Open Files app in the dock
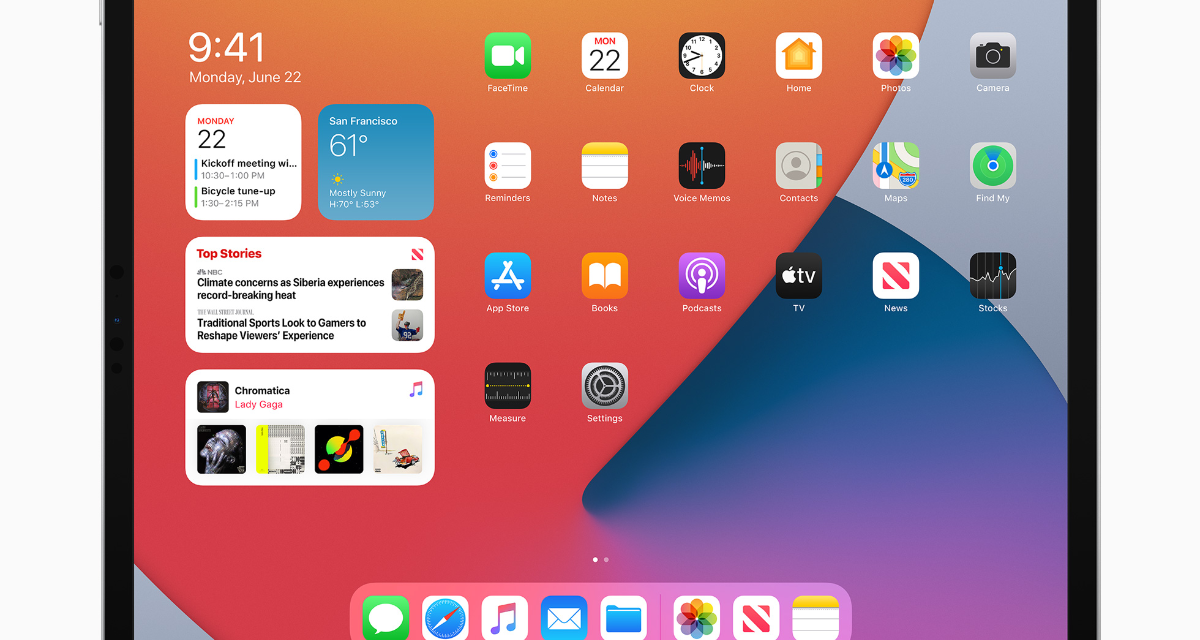This screenshot has width=1200, height=640. click(x=623, y=618)
